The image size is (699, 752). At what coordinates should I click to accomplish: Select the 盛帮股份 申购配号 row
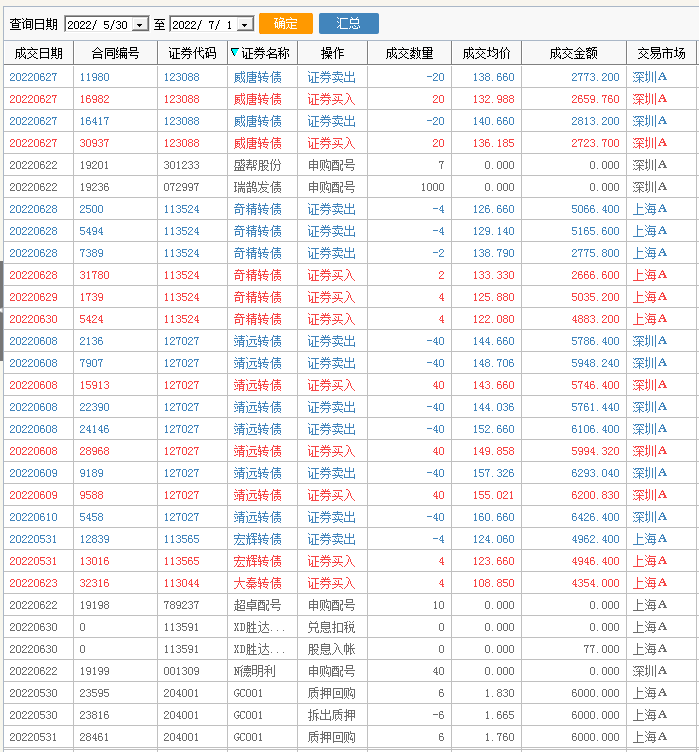click(x=350, y=165)
